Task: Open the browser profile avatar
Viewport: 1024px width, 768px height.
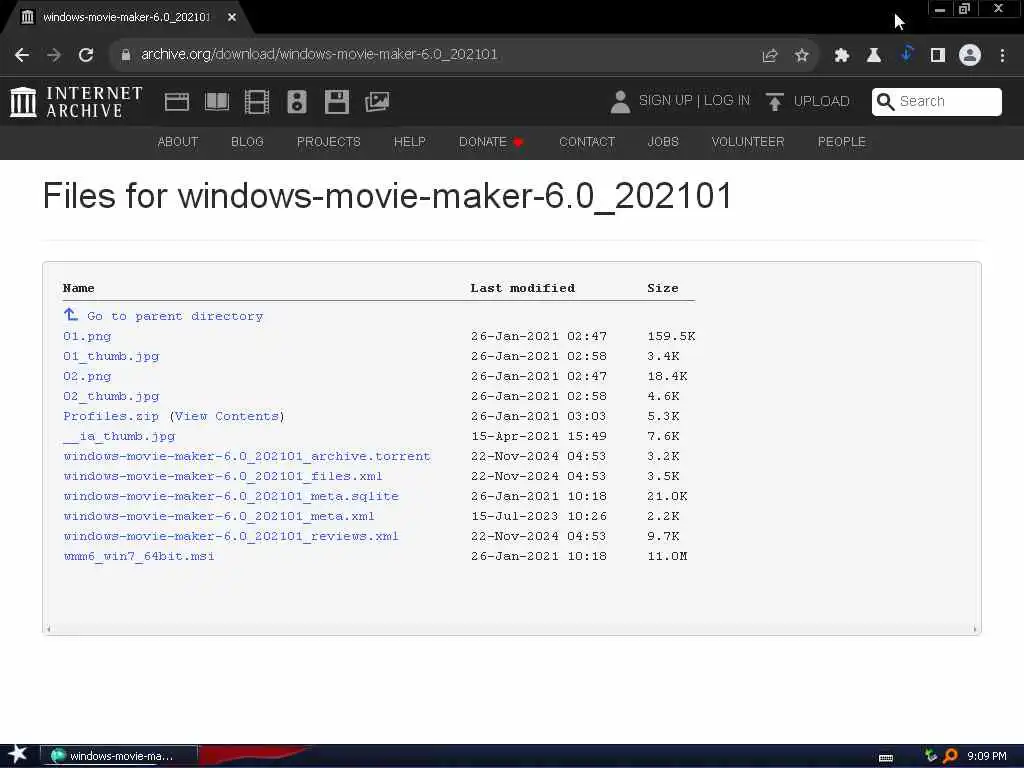Action: tap(970, 56)
